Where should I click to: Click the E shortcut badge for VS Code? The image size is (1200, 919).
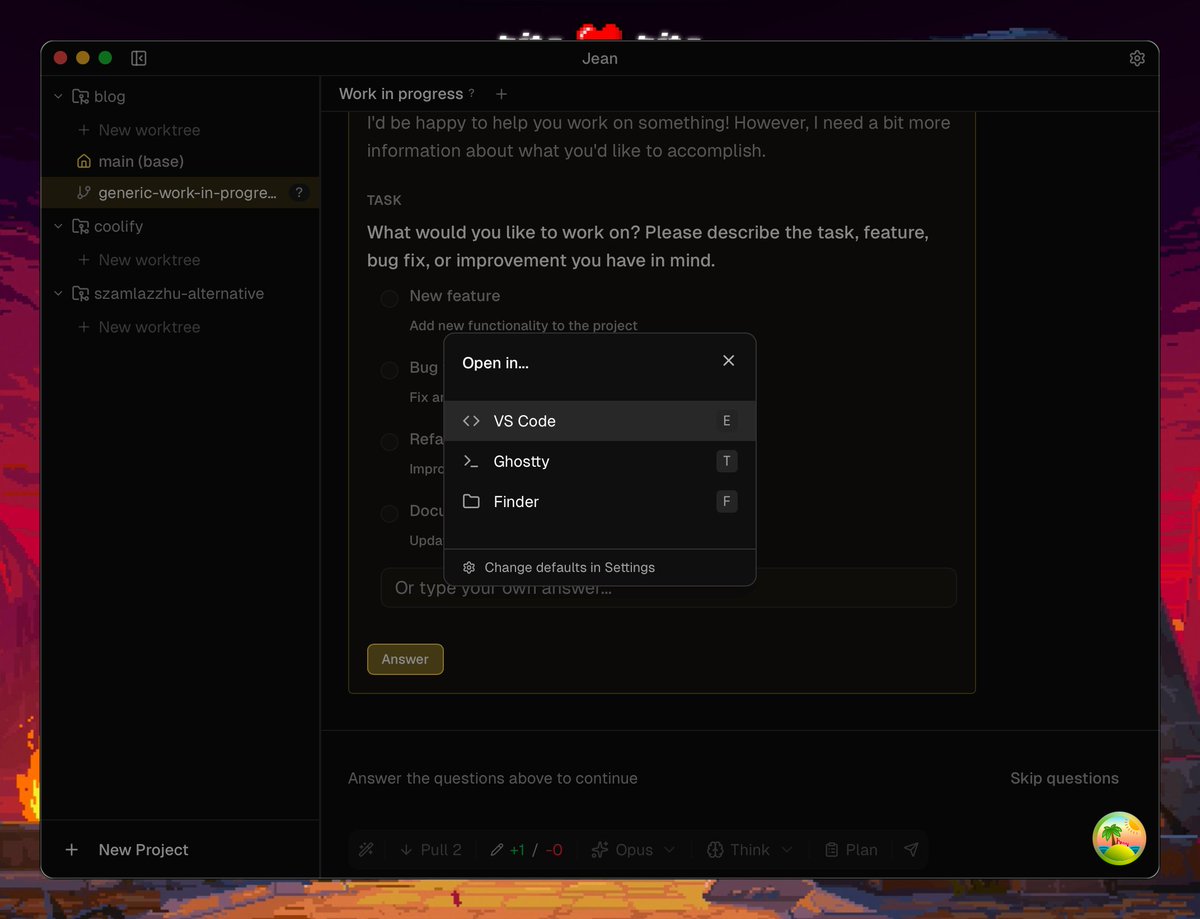(x=727, y=421)
